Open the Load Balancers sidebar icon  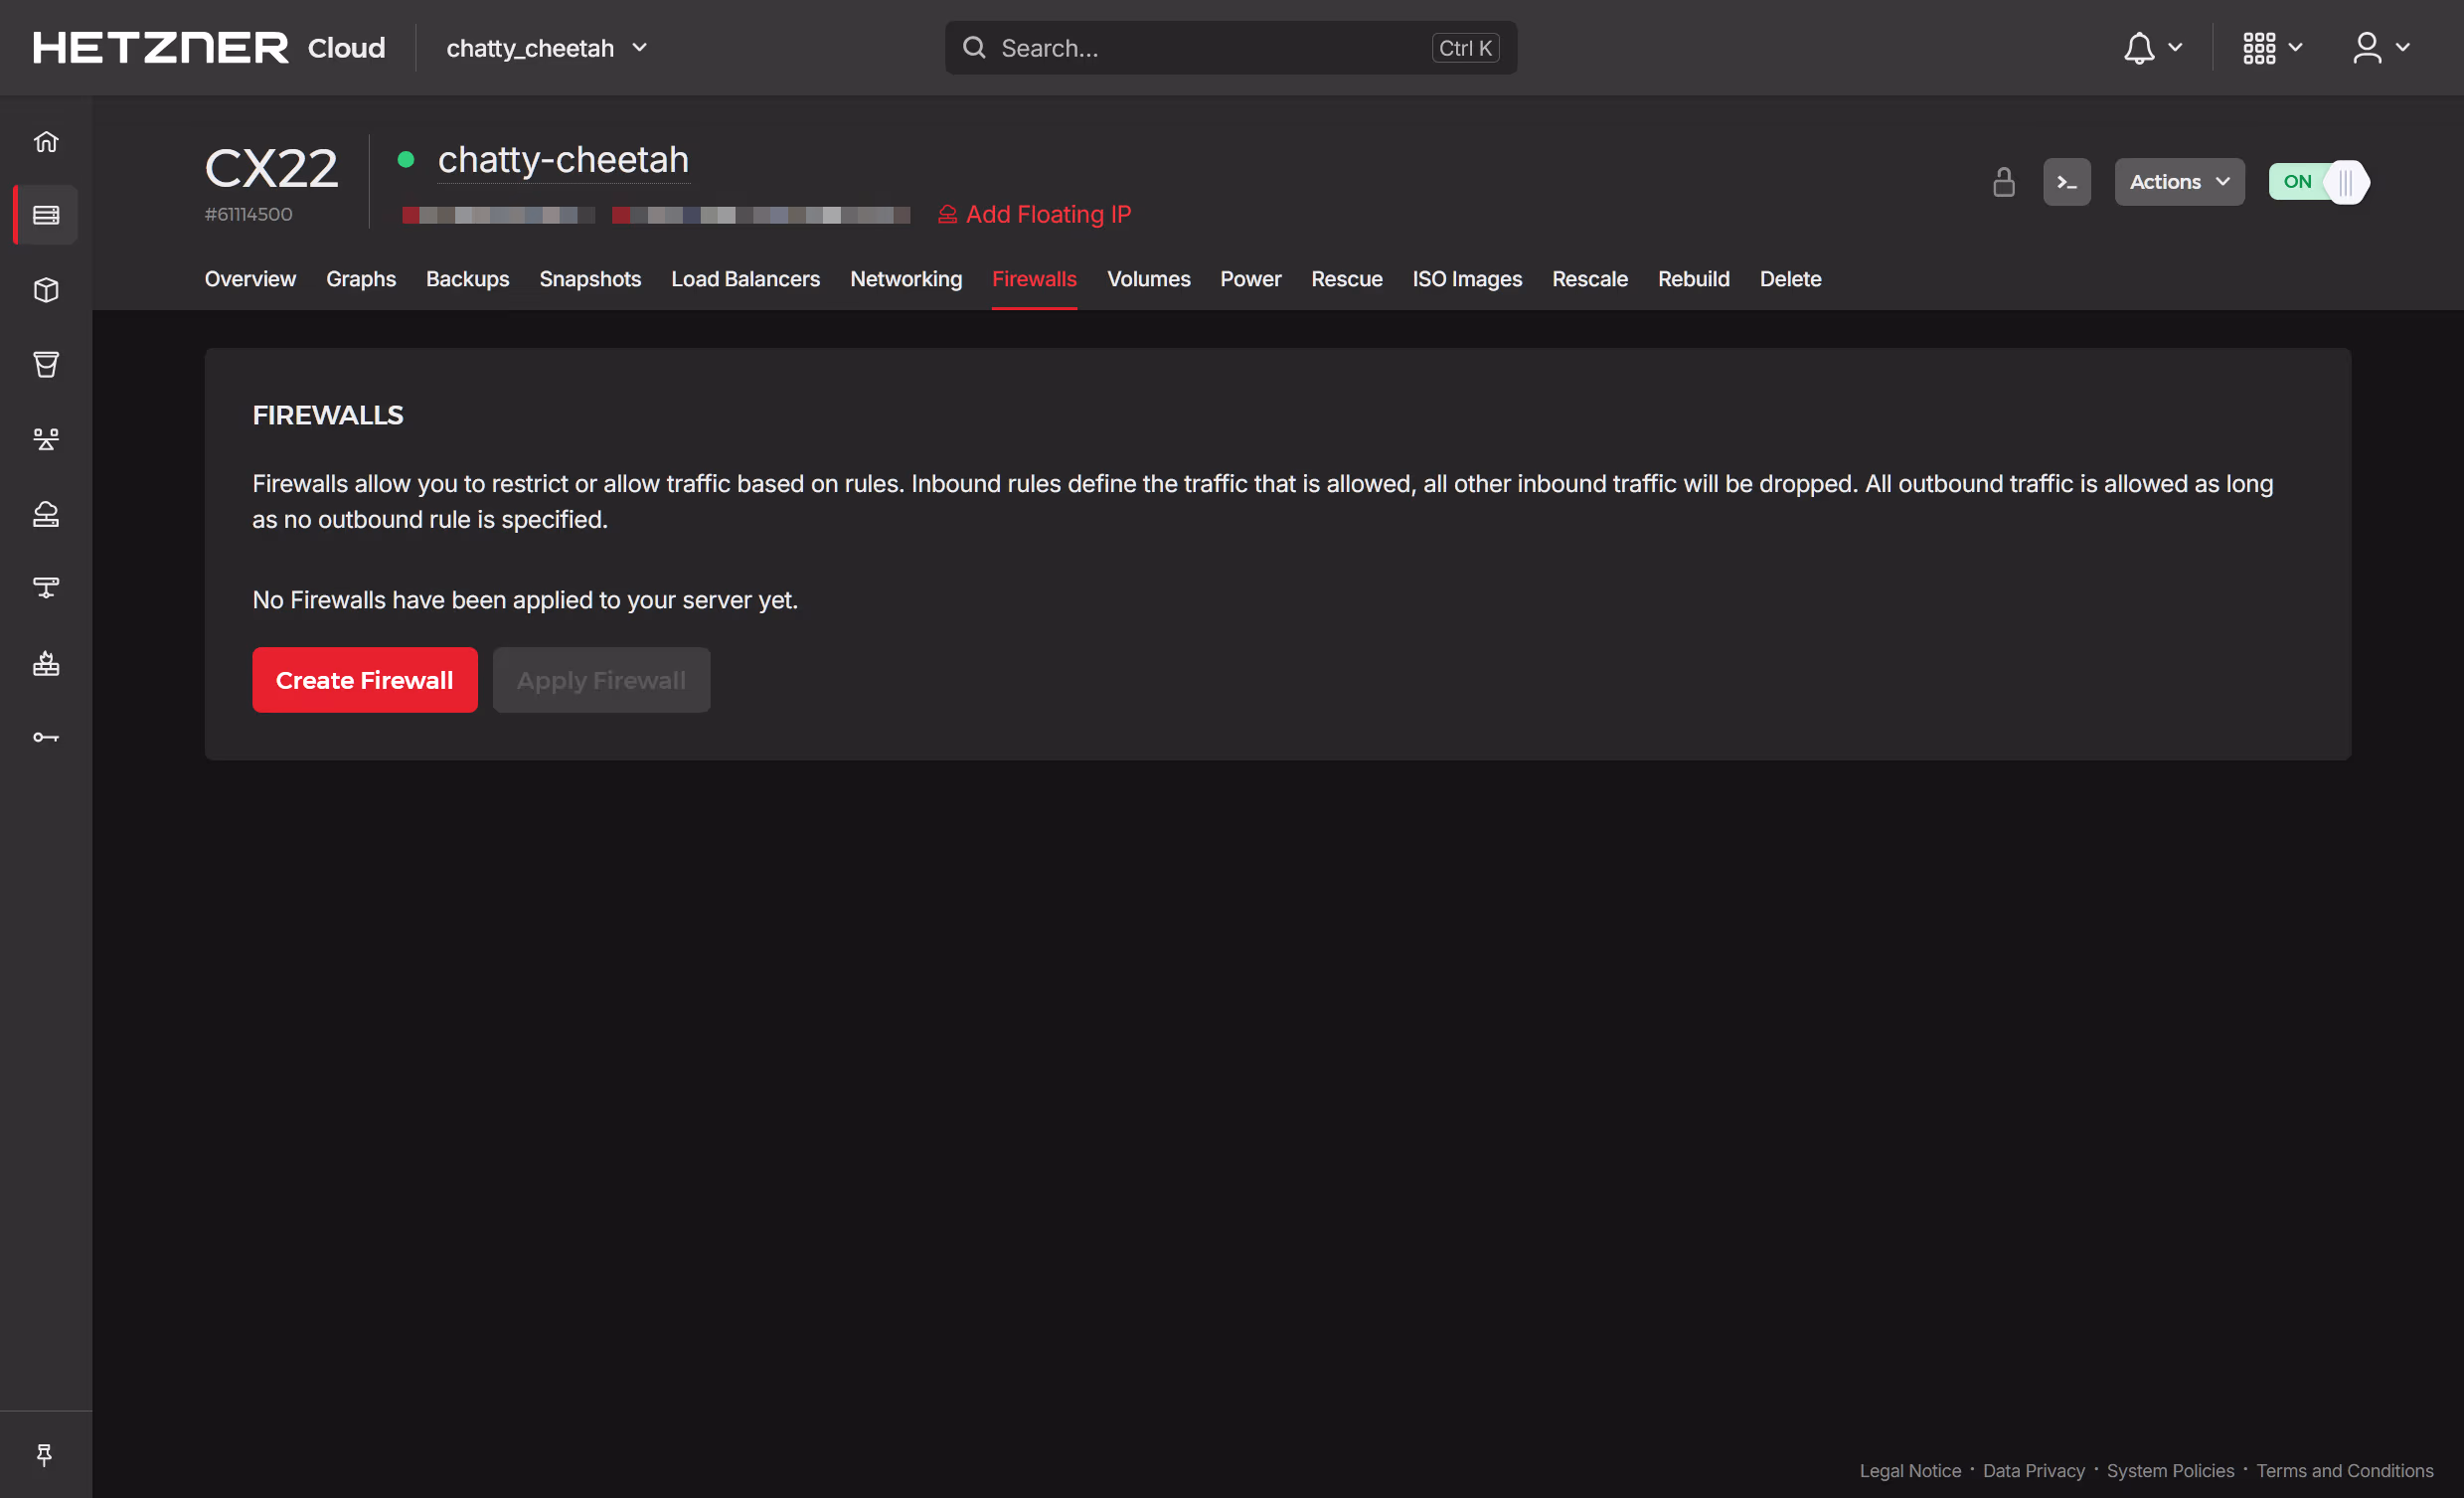coord(46,439)
